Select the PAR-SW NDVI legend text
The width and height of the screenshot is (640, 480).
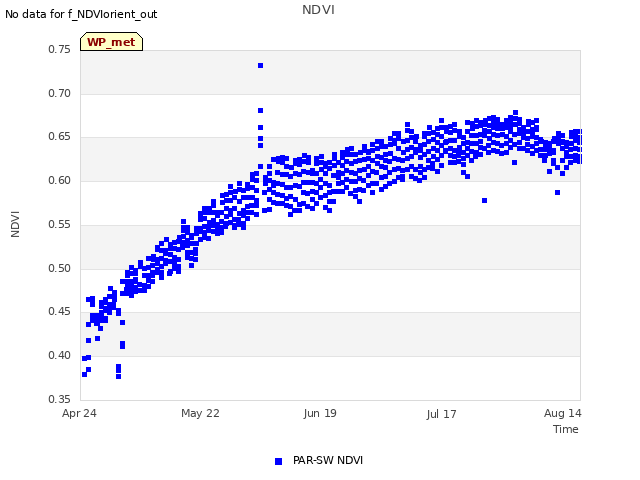tap(328, 460)
